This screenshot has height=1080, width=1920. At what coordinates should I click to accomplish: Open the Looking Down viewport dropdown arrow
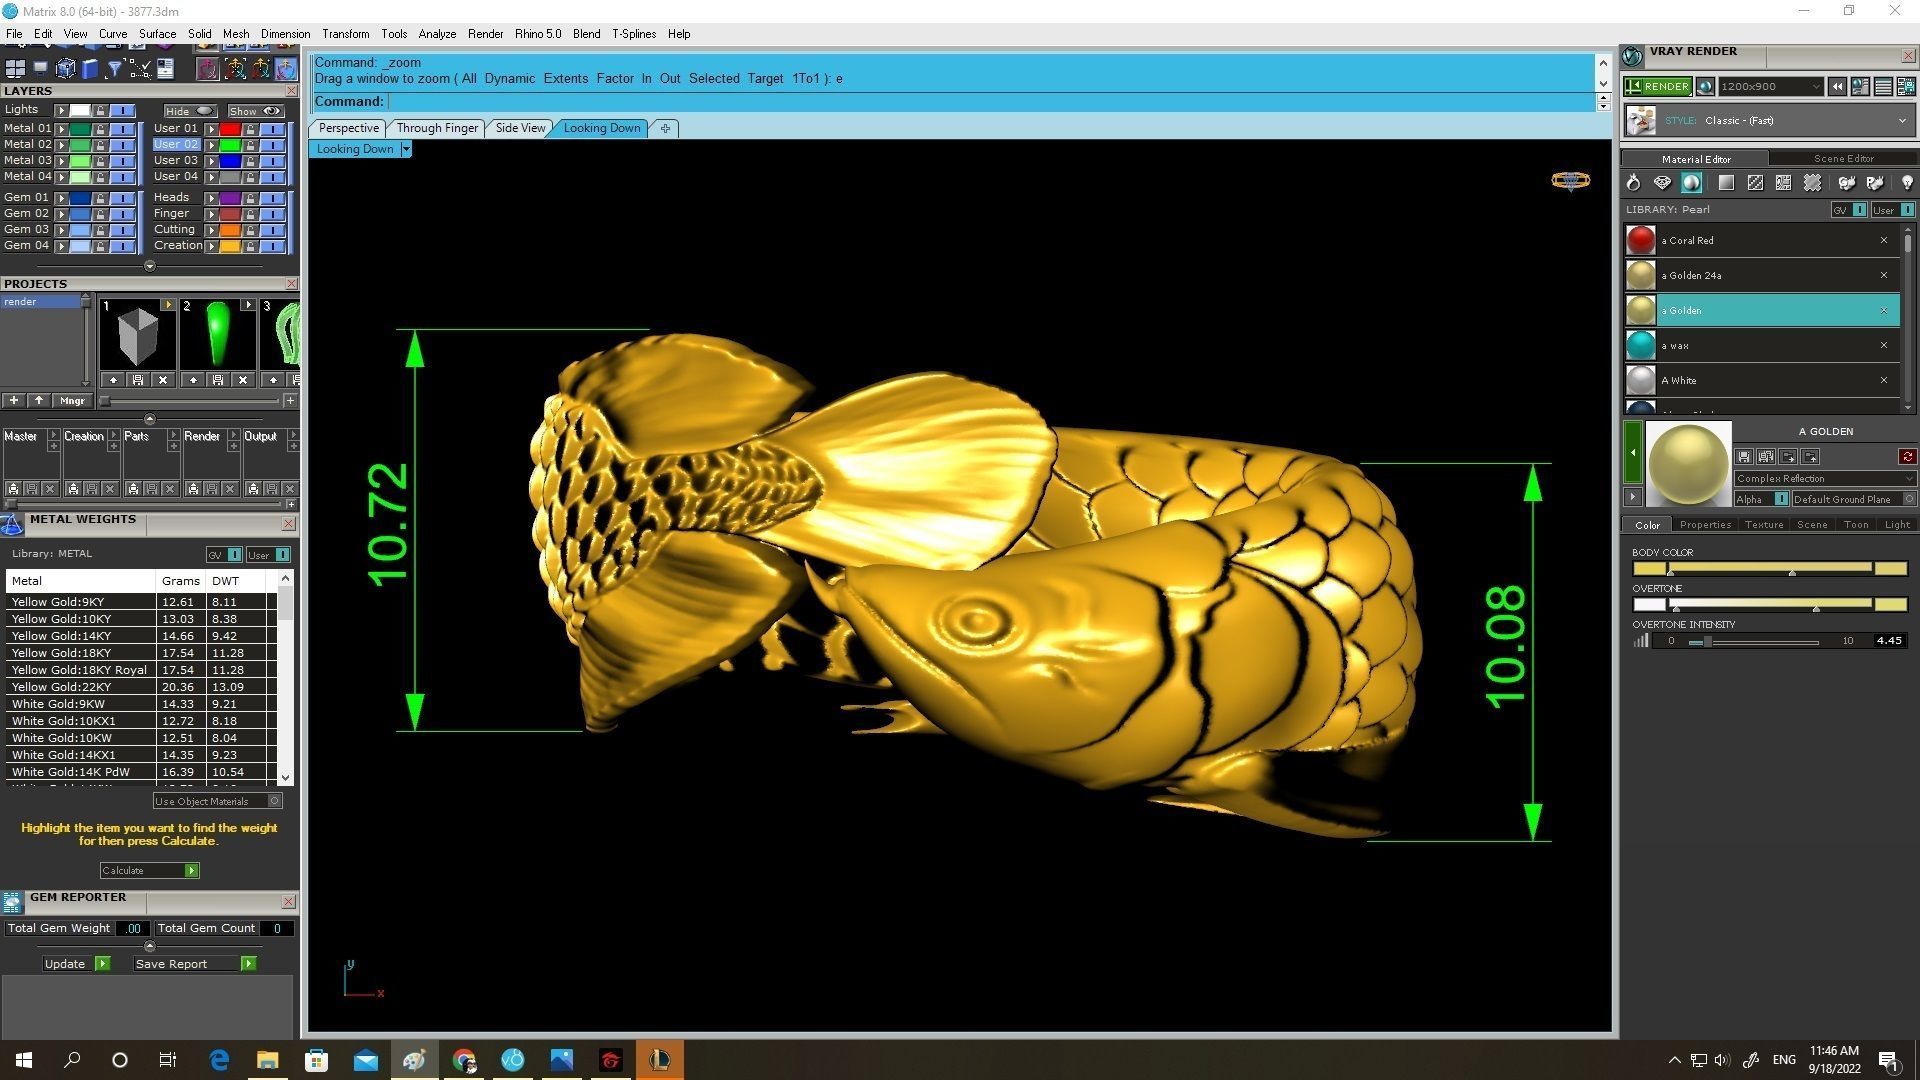click(405, 149)
